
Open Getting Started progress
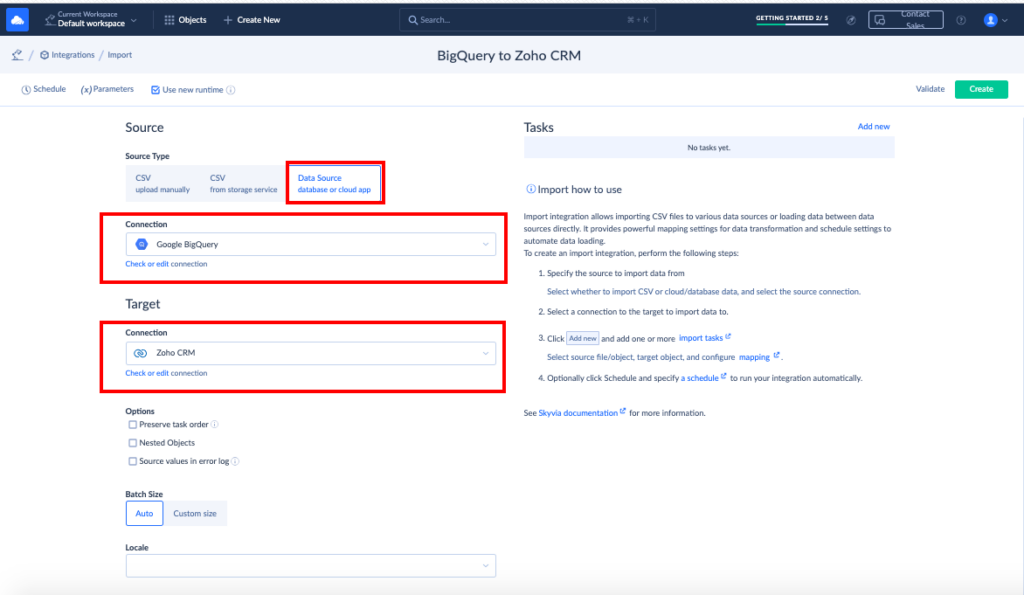tap(792, 19)
